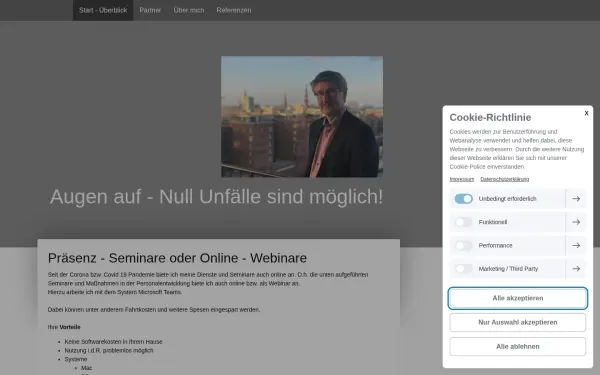Go to Partner navigation item

(x=150, y=10)
